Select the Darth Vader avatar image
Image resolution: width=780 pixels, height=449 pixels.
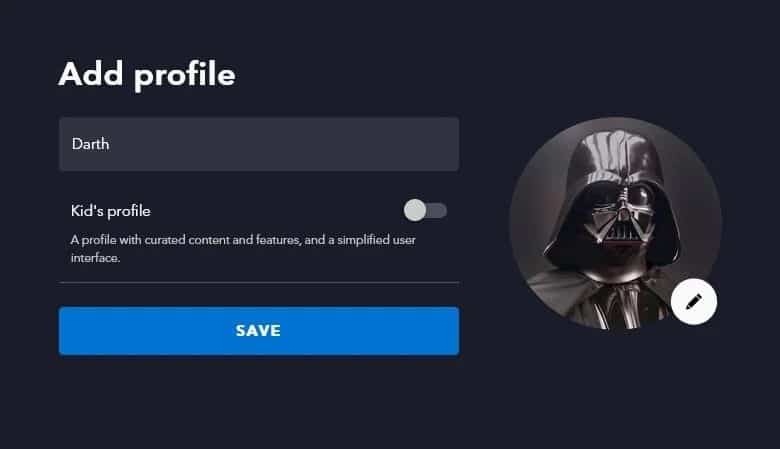(x=615, y=223)
